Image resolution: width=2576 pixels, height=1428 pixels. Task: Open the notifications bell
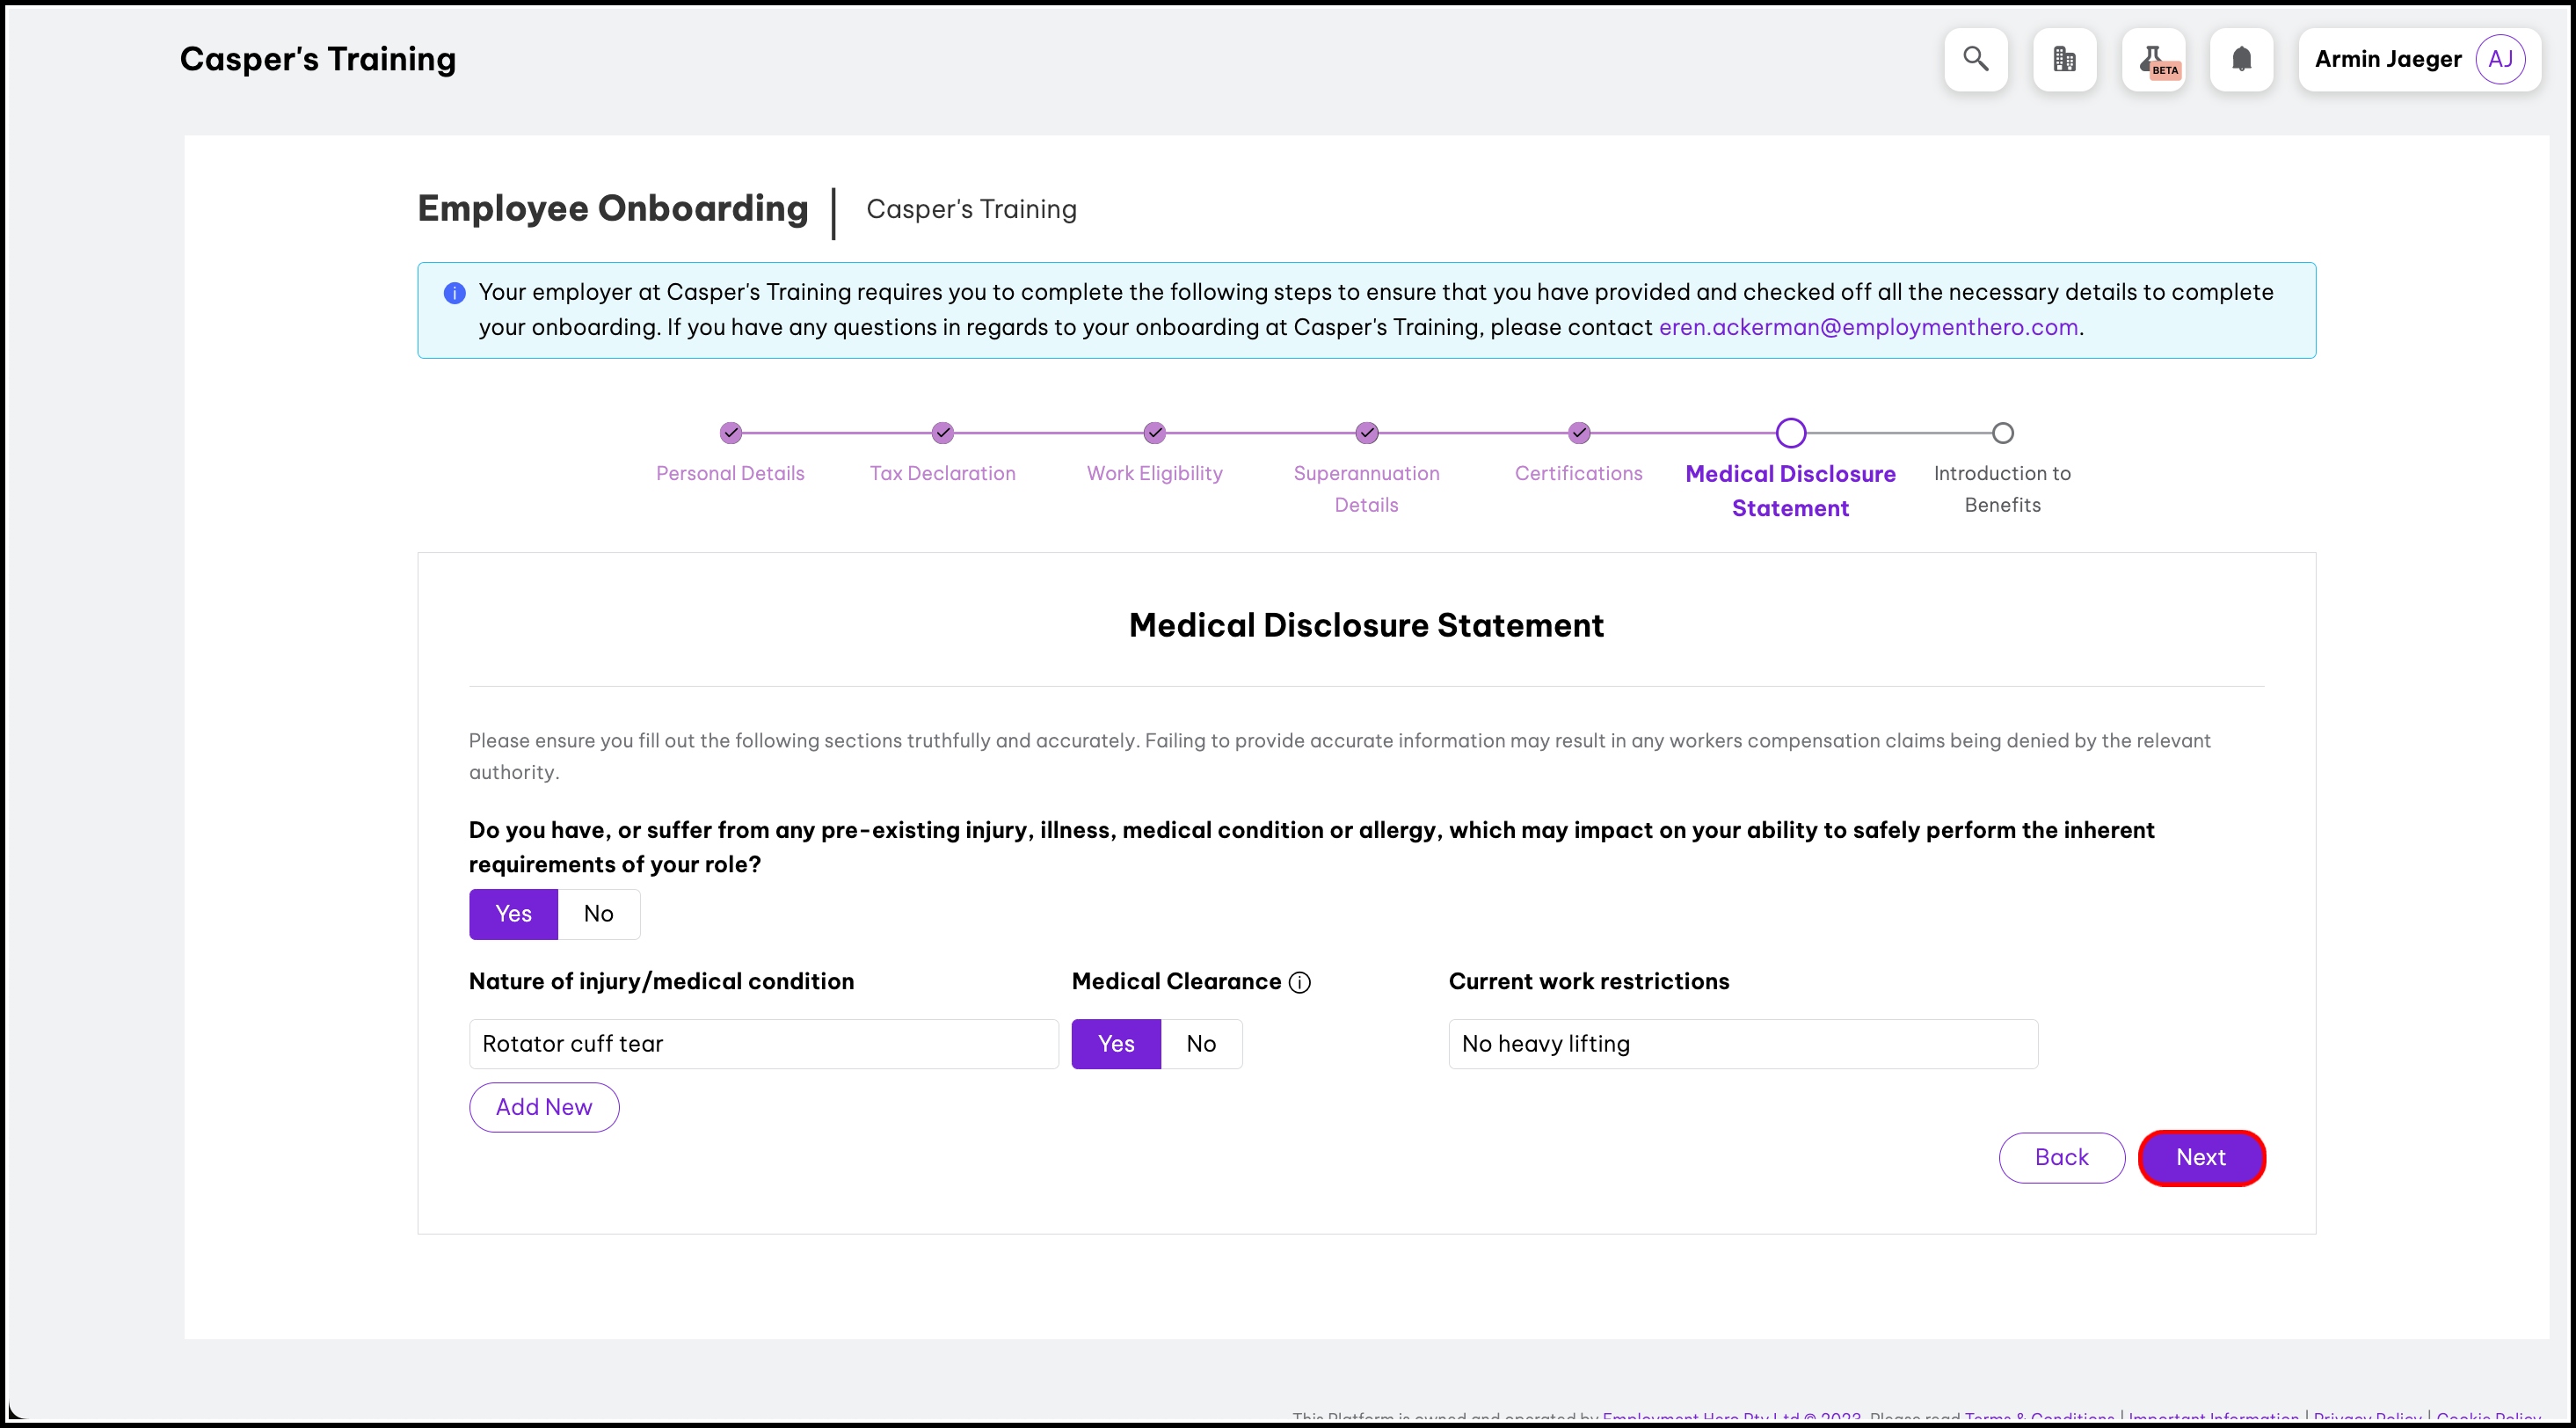click(2241, 60)
